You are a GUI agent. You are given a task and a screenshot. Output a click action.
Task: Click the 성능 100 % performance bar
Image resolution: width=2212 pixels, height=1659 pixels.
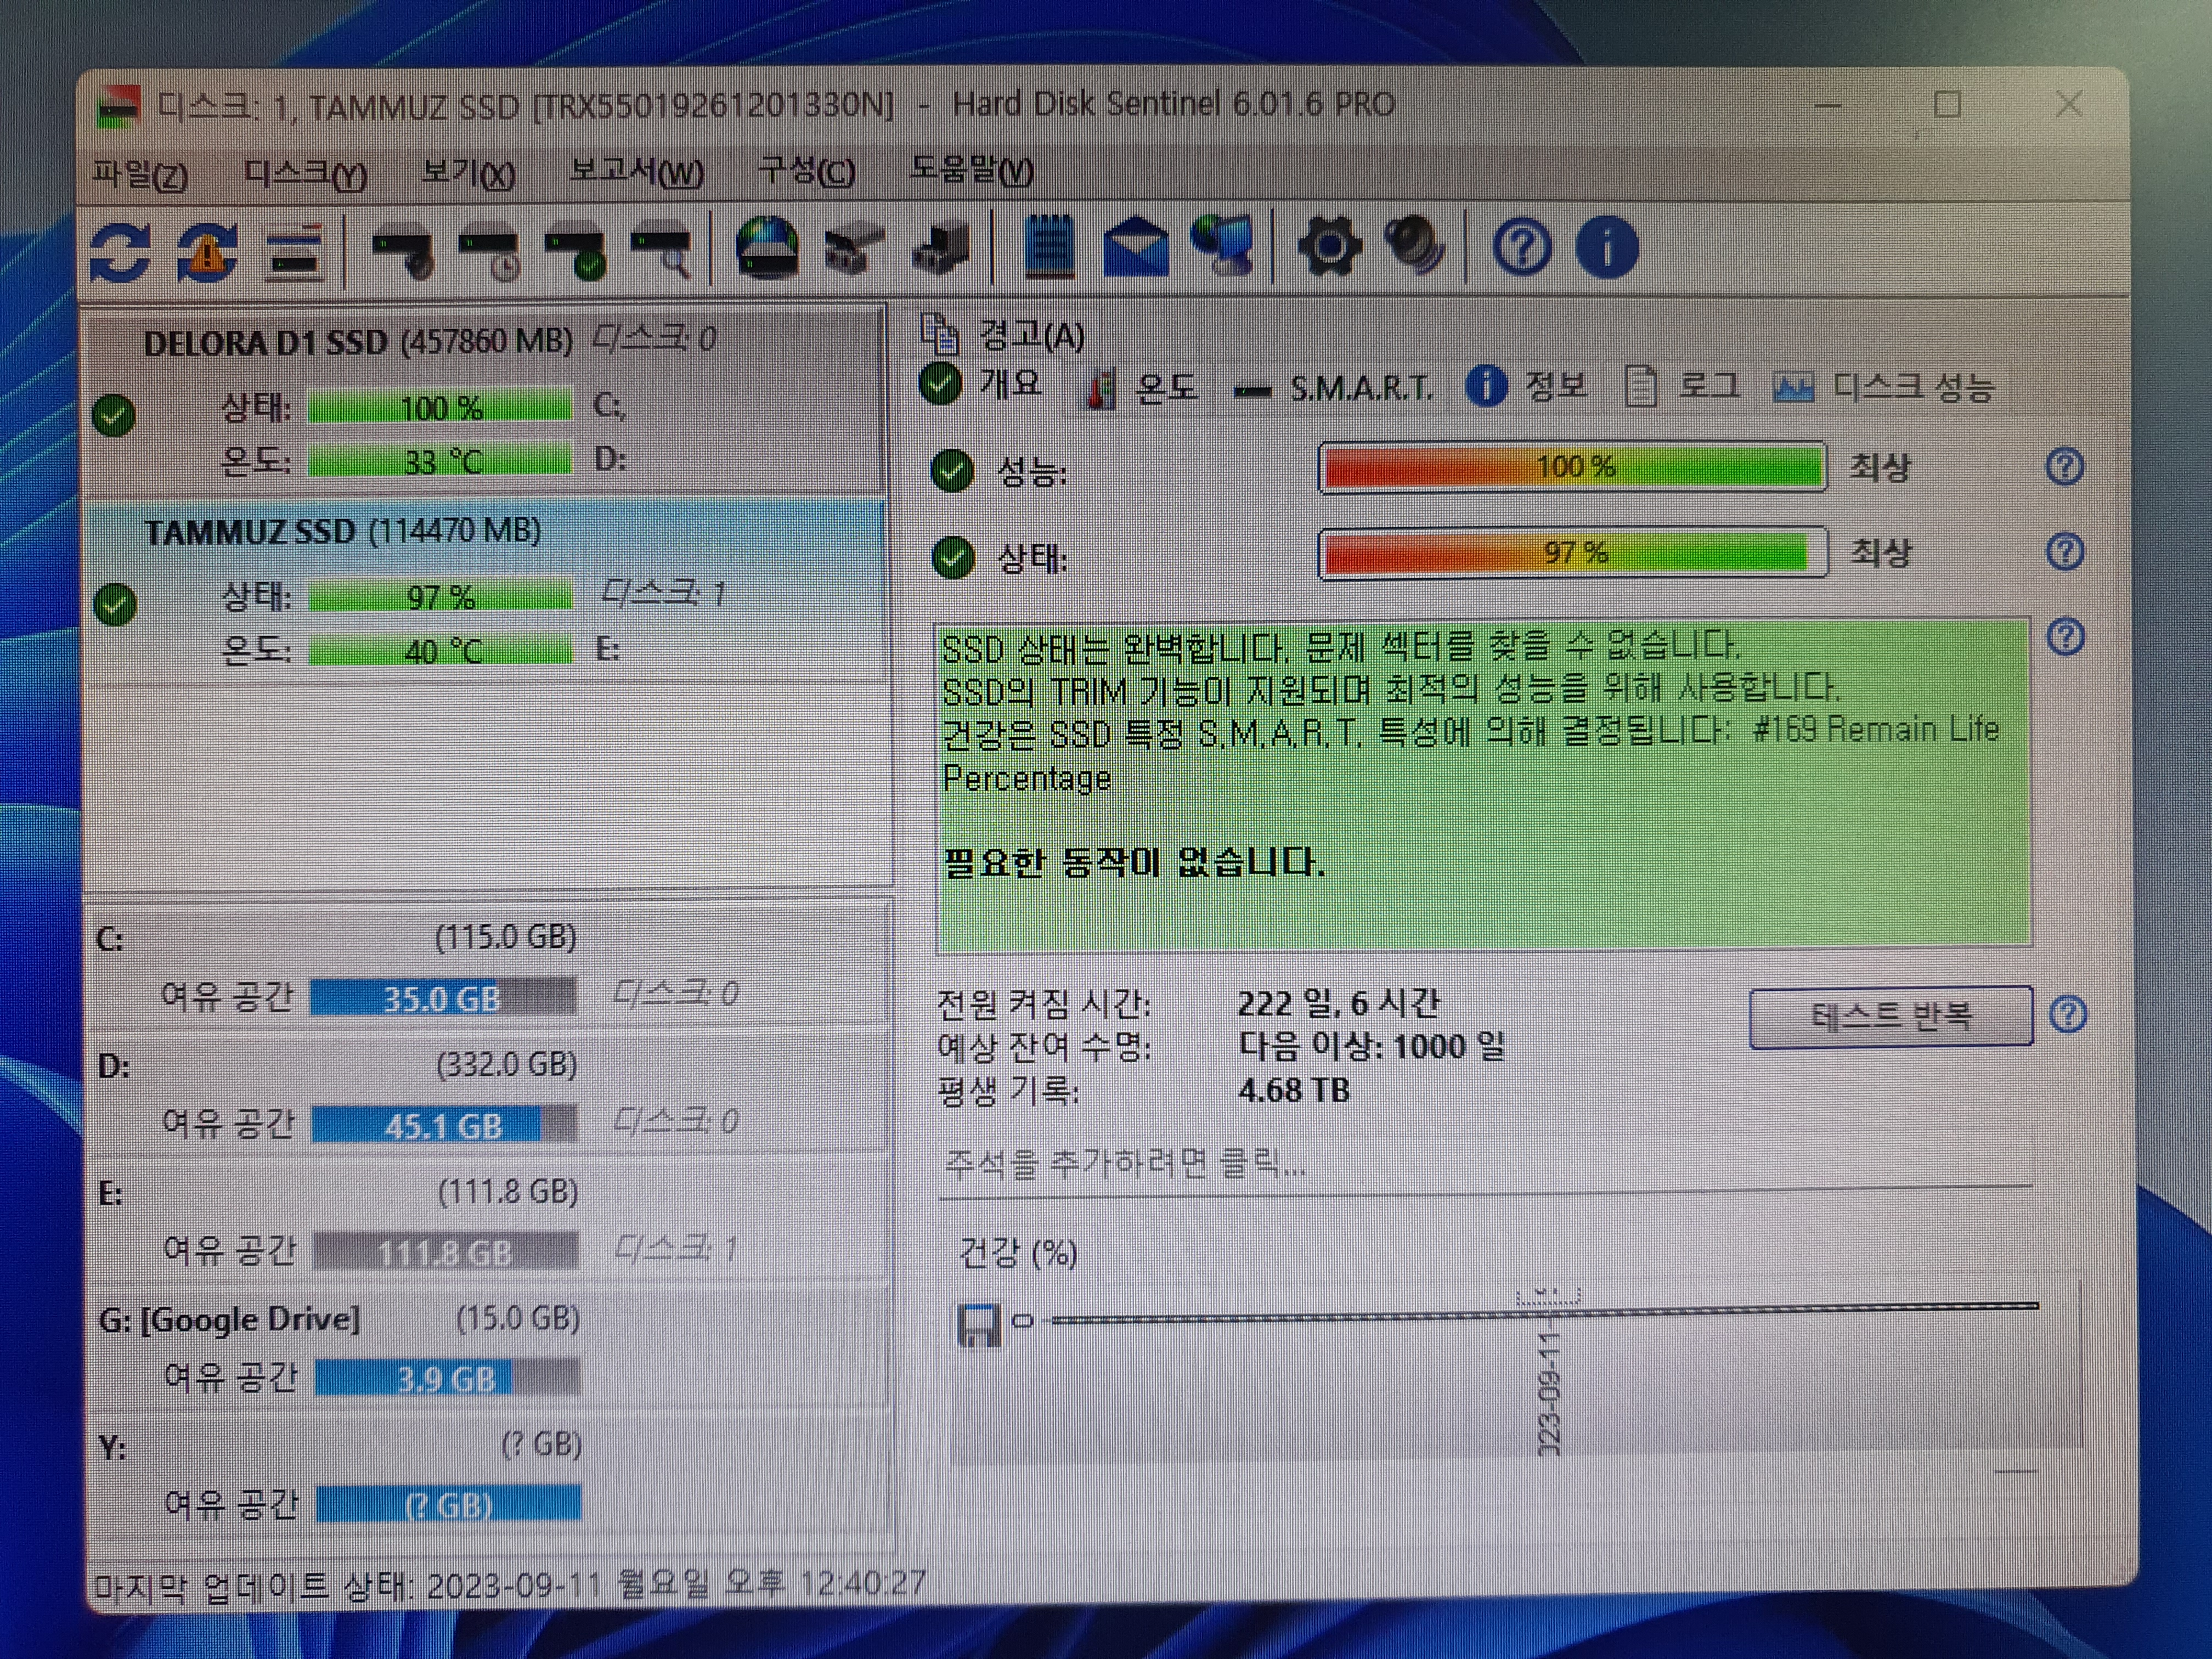[x=1573, y=467]
